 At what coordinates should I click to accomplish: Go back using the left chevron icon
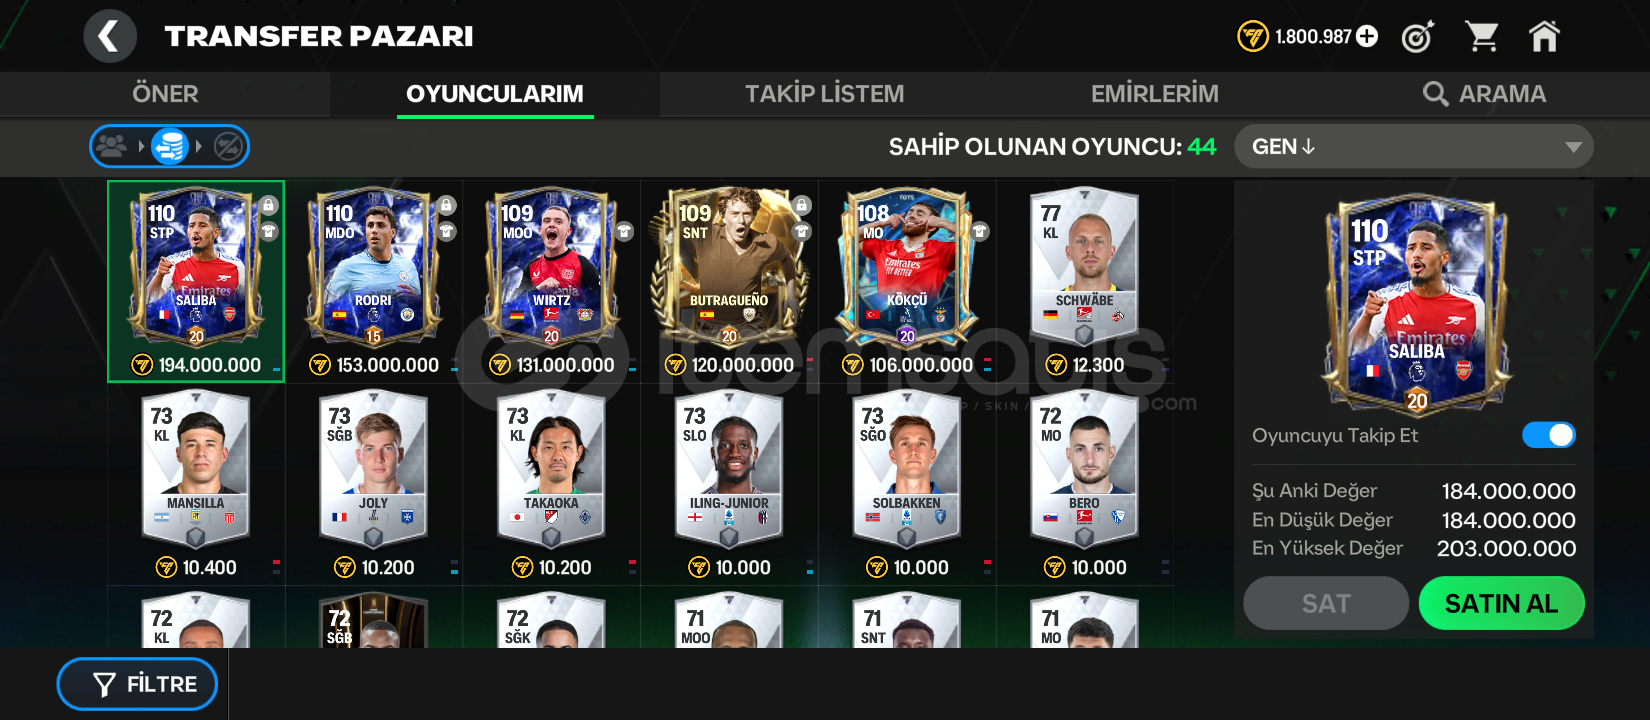(x=110, y=37)
